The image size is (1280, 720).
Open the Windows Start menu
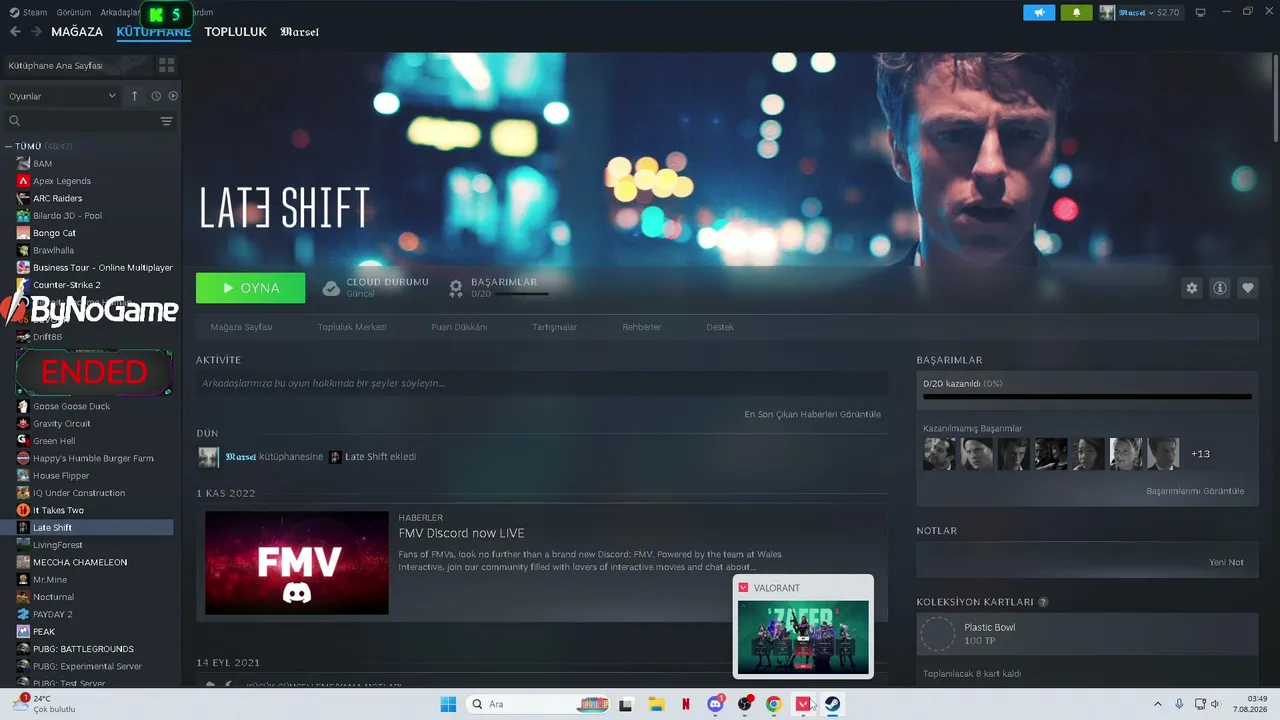pyautogui.click(x=448, y=704)
